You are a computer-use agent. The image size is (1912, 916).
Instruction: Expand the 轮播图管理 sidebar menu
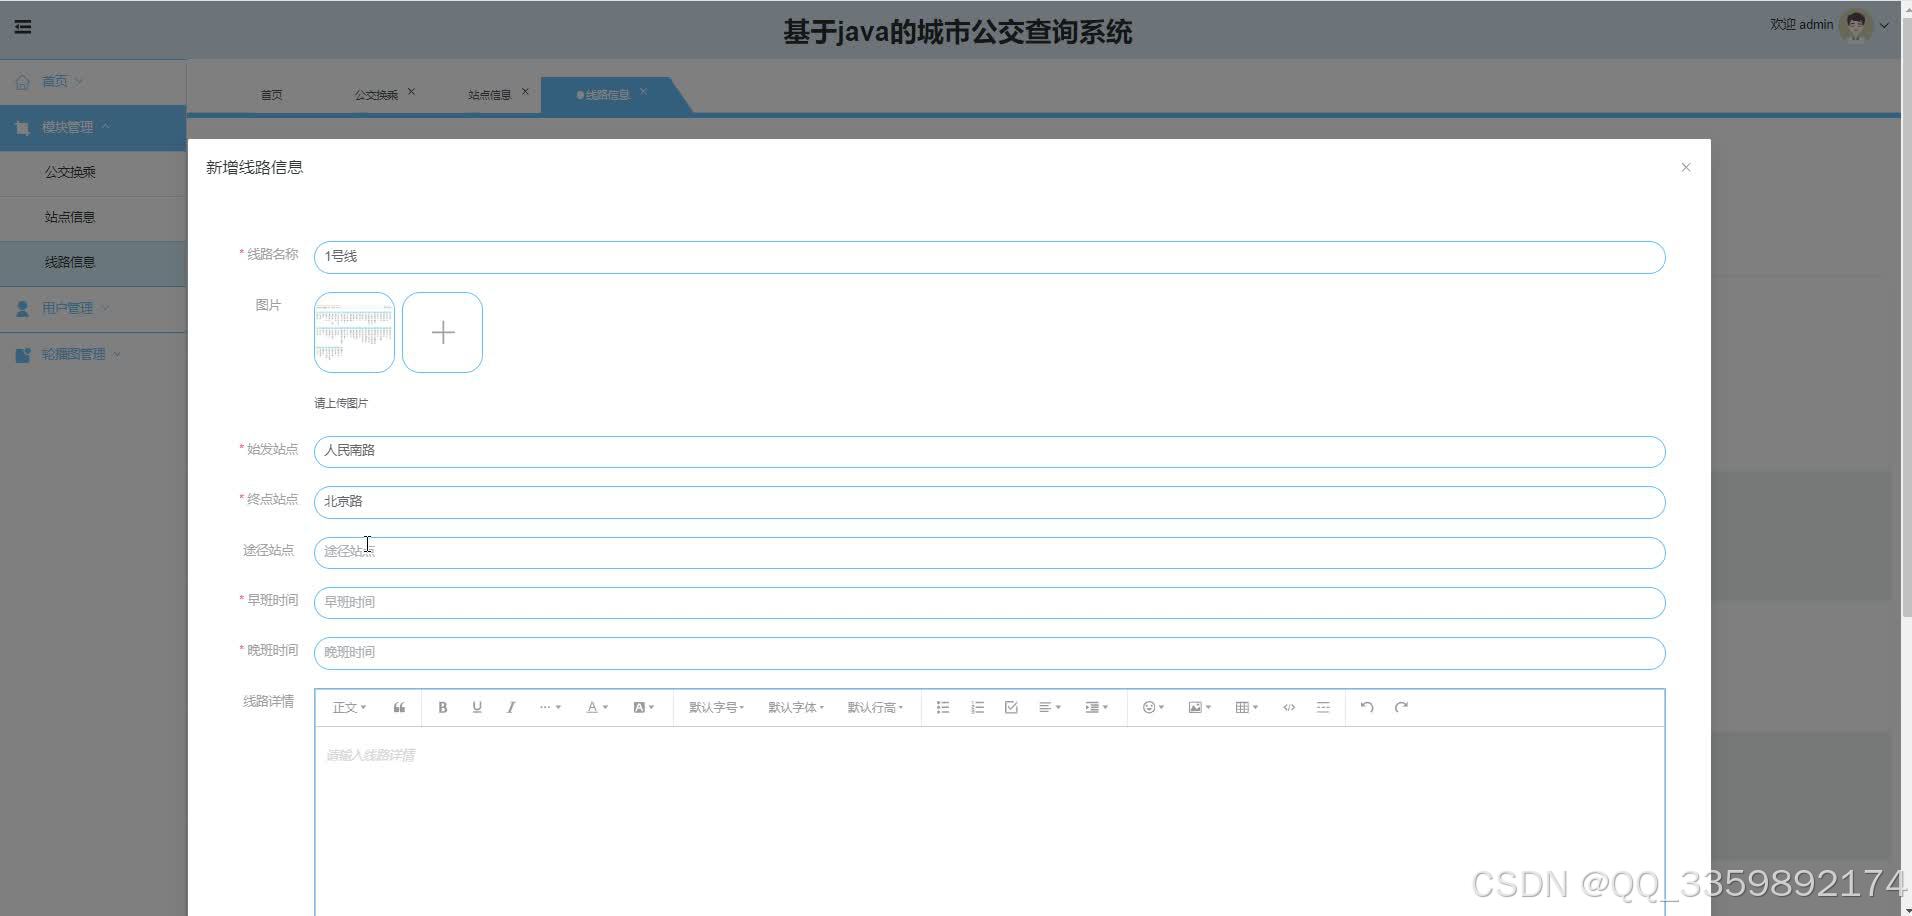pyautogui.click(x=93, y=354)
